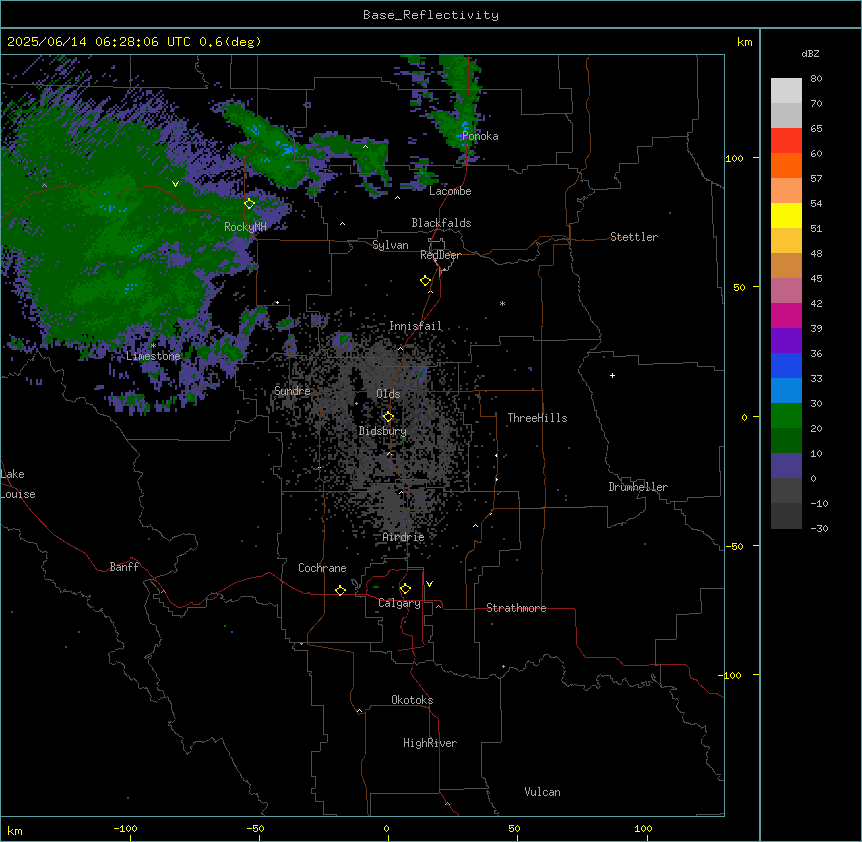This screenshot has height=842, width=862.
Task: Select the darkest gray -30 to -10 dBZ swatch
Action: [786, 516]
